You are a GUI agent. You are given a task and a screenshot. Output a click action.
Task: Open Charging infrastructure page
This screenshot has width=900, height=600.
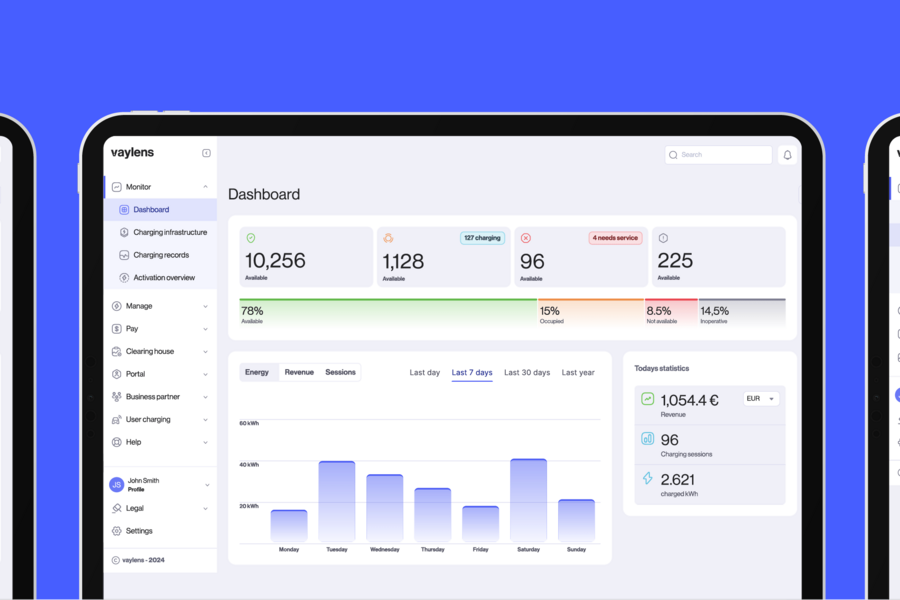161,233
